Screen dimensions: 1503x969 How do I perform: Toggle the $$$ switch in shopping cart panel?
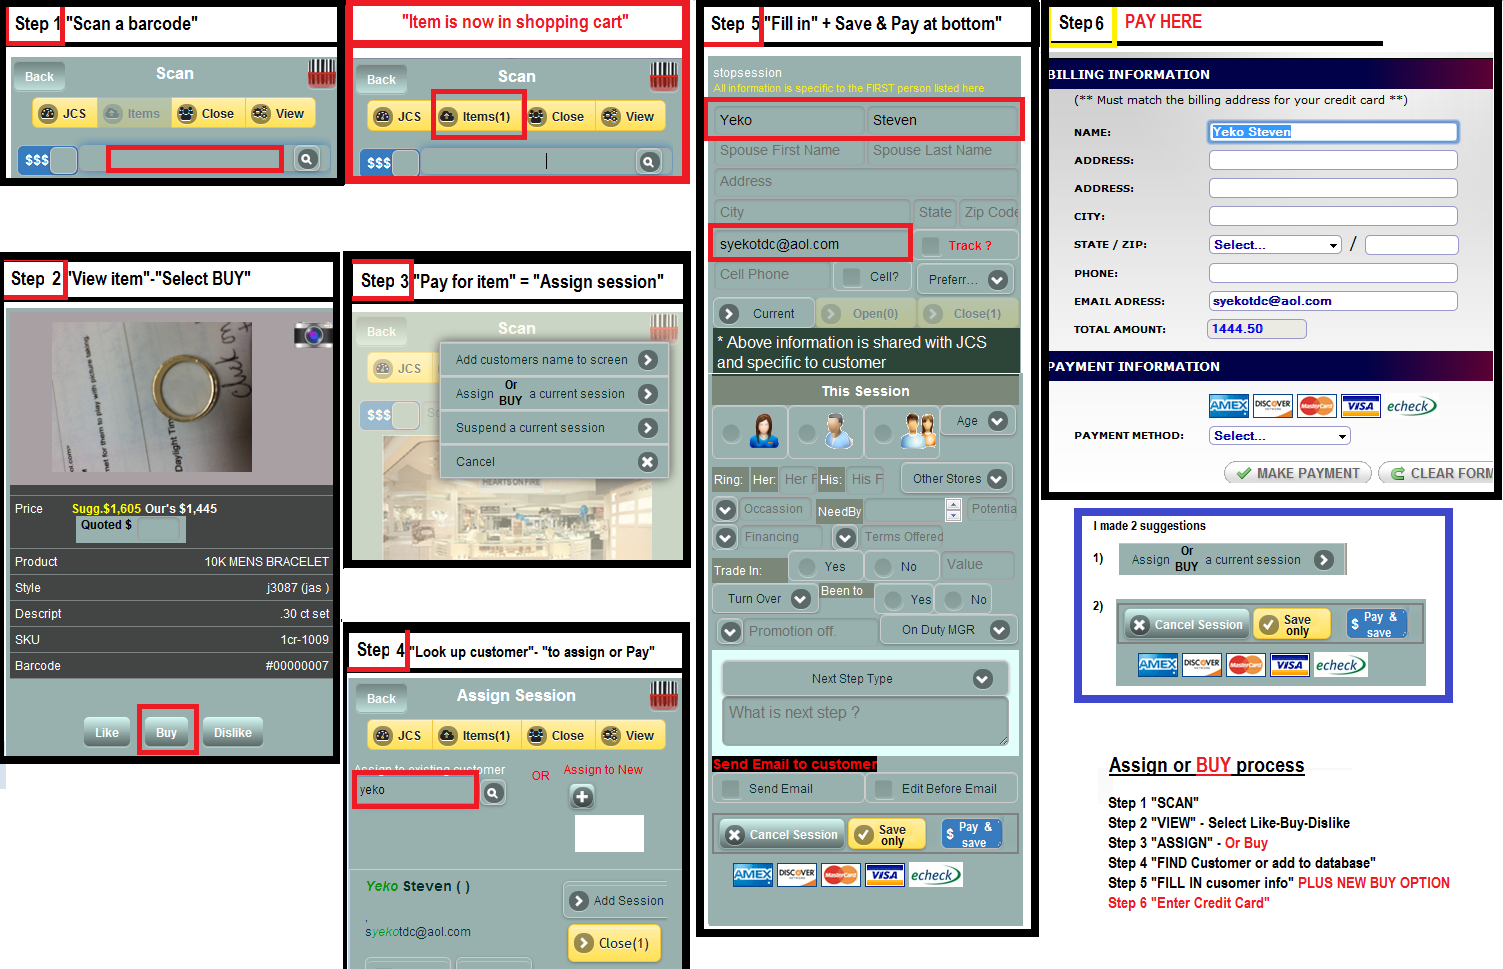[x=390, y=162]
